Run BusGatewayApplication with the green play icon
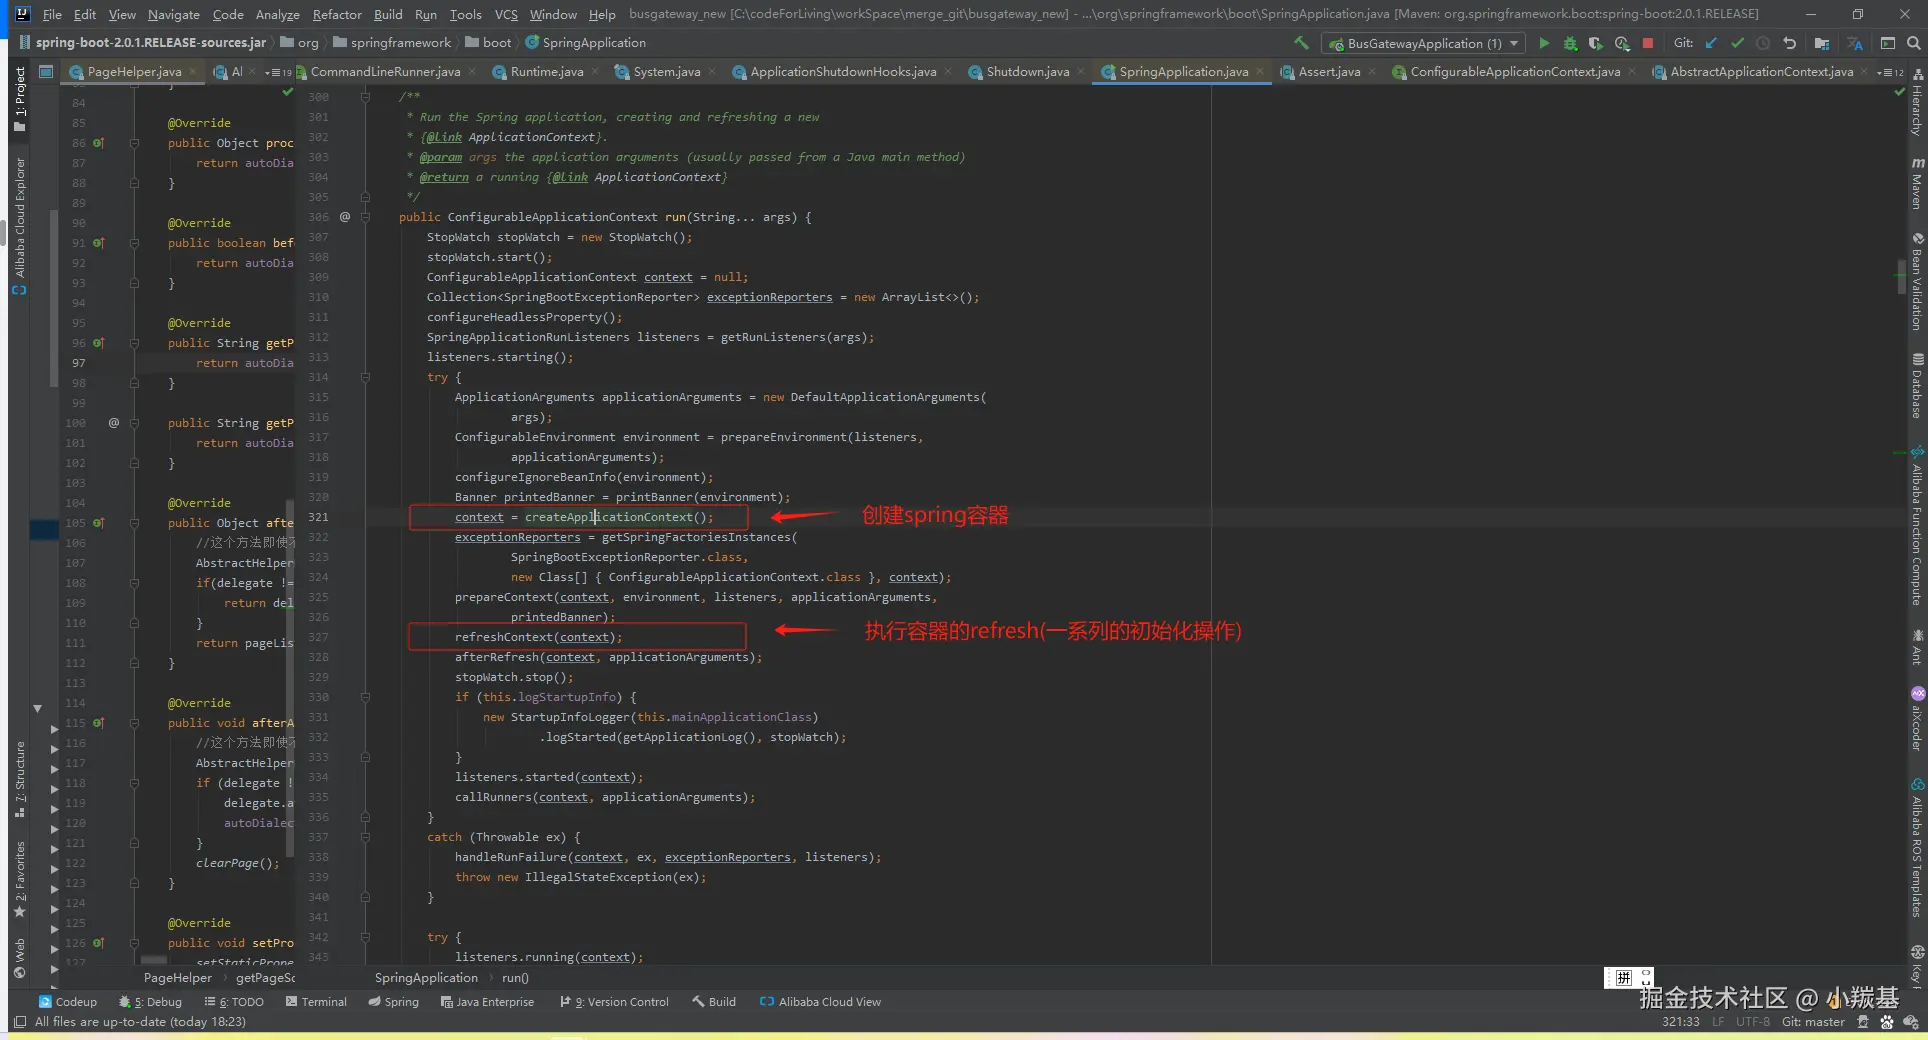This screenshot has width=1928, height=1040. 1544,43
